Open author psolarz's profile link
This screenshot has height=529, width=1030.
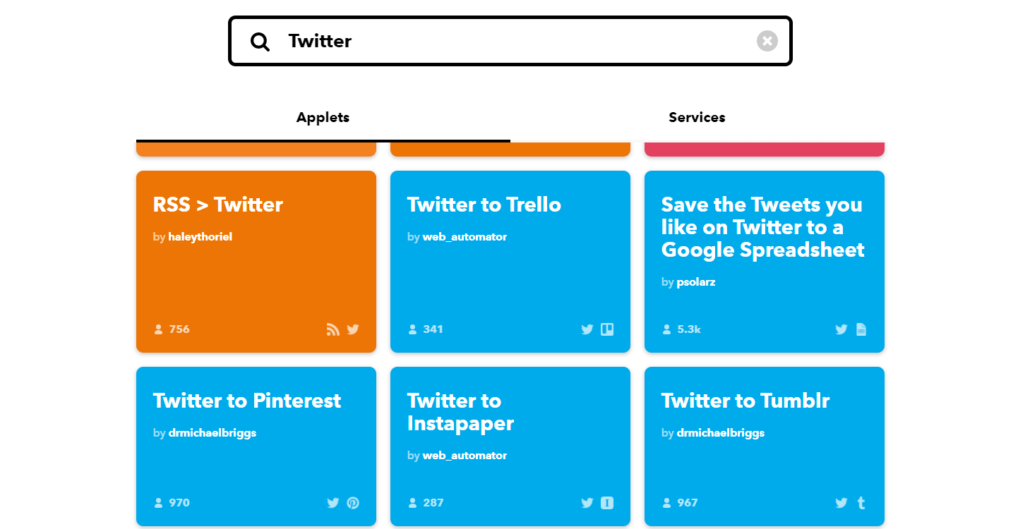pos(696,282)
